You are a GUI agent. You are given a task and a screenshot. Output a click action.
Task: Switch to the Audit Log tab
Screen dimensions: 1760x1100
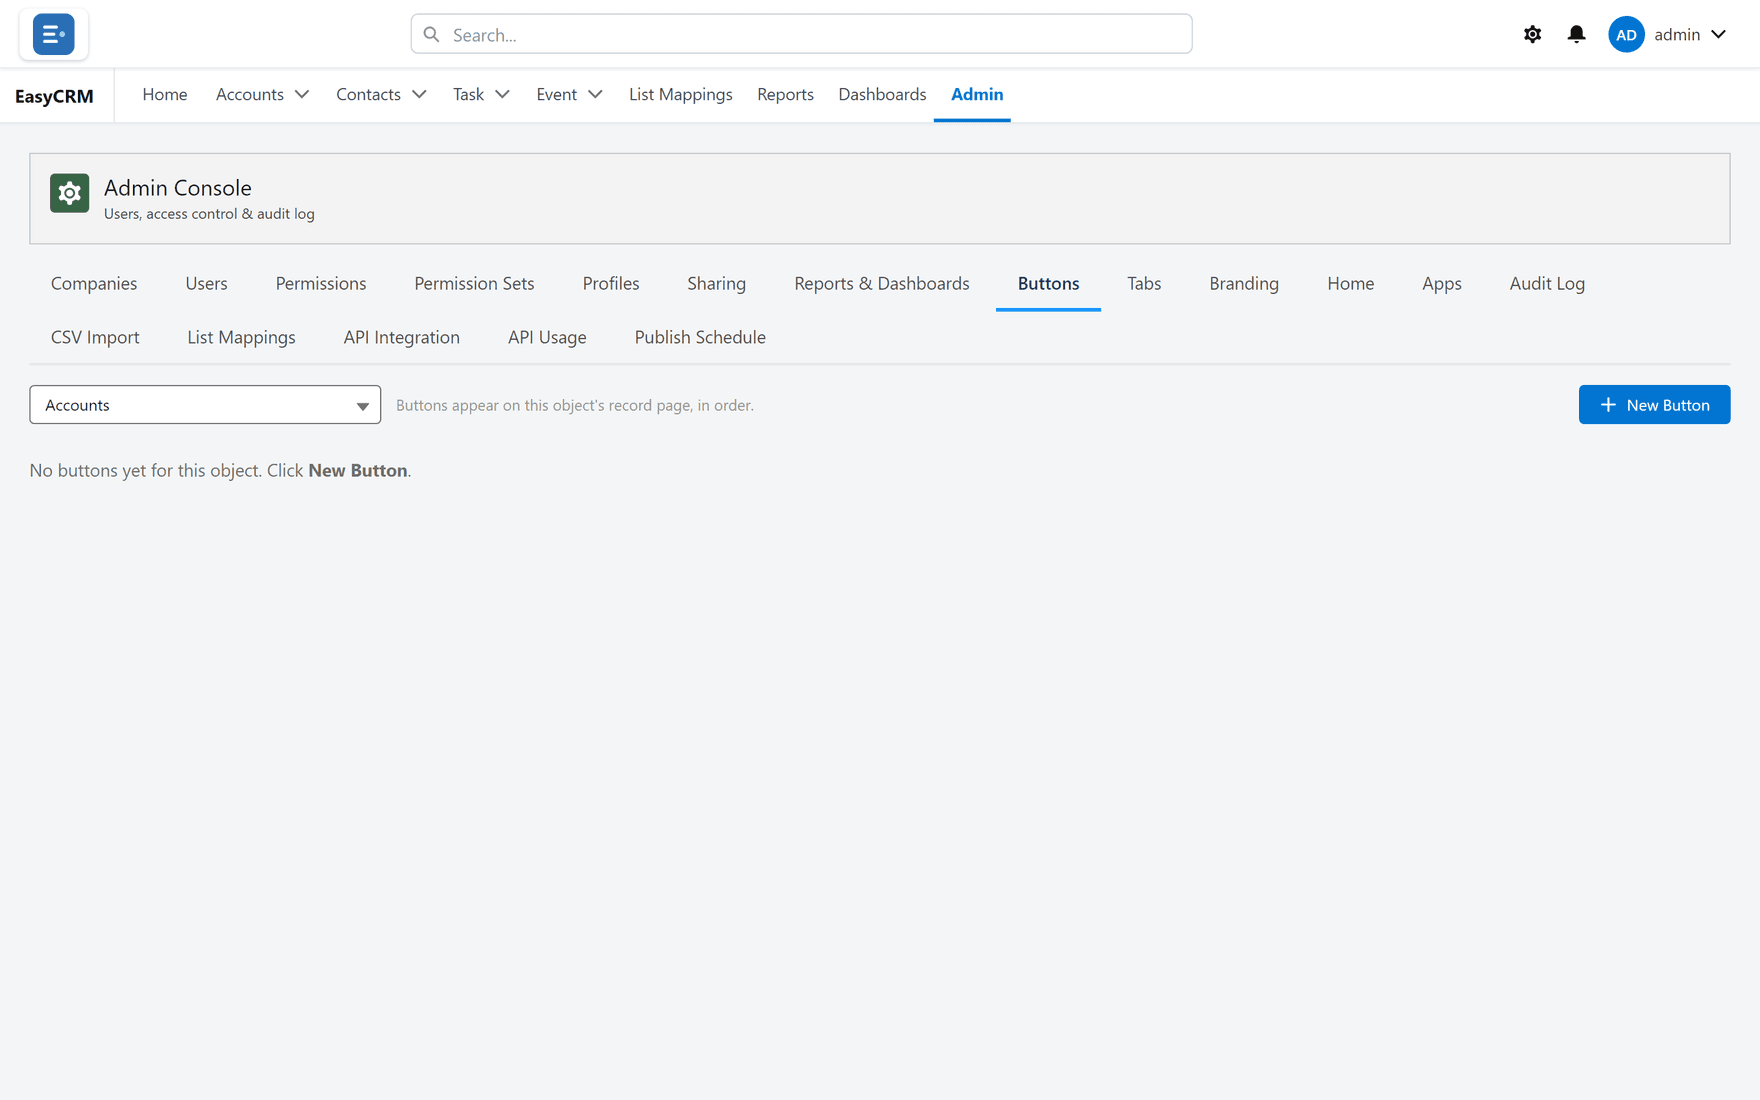1547,283
